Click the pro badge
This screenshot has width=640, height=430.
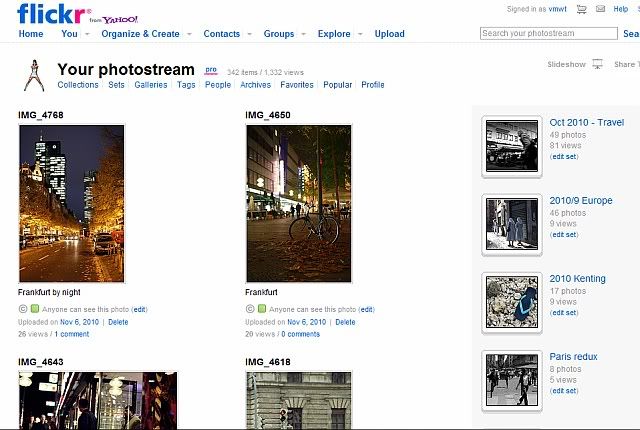tap(211, 70)
